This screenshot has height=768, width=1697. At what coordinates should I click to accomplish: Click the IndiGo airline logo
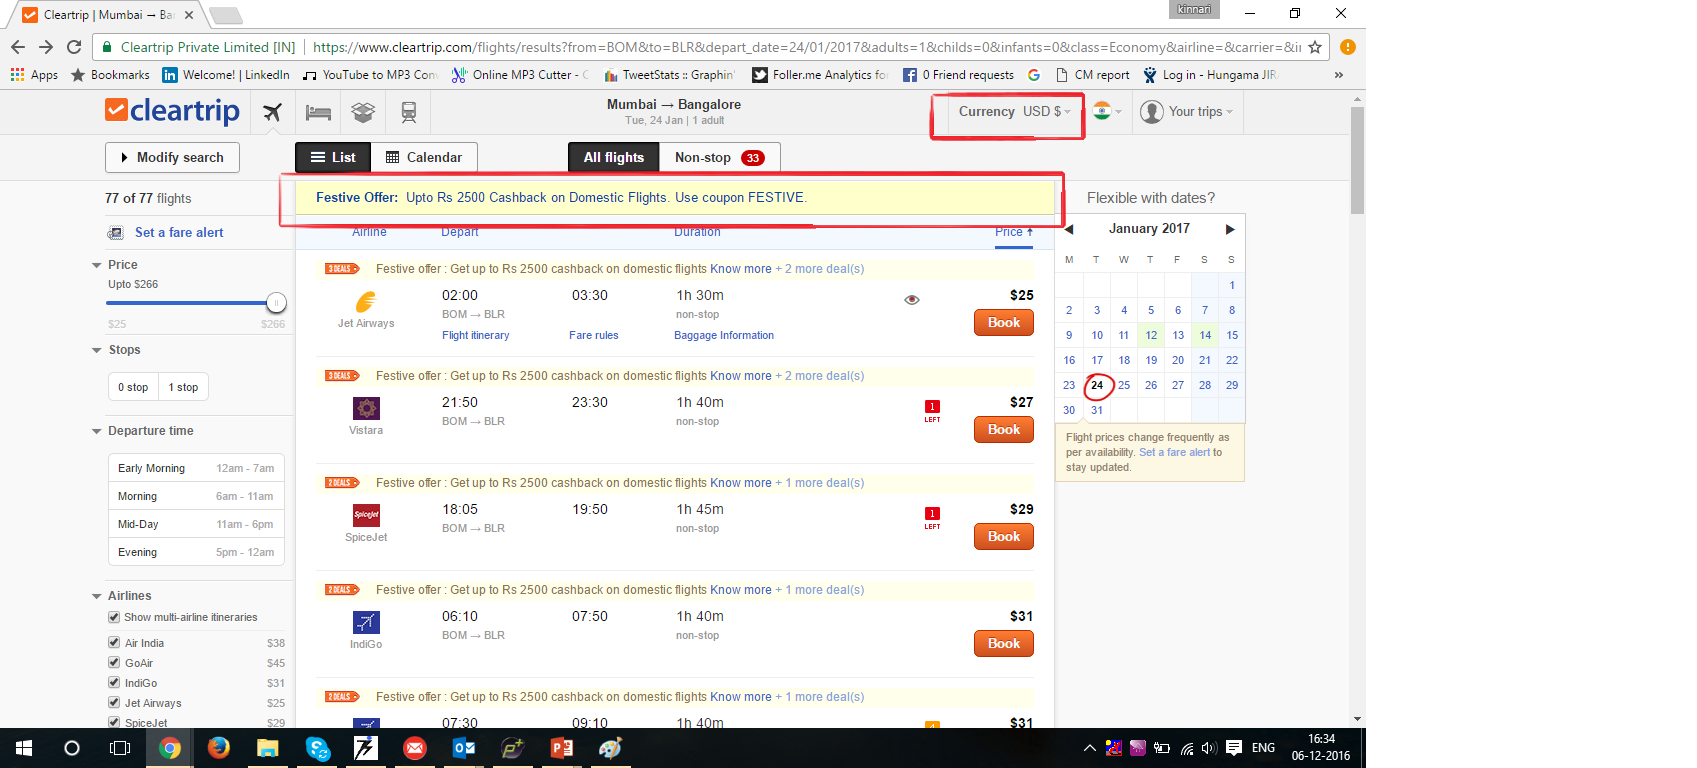366,622
